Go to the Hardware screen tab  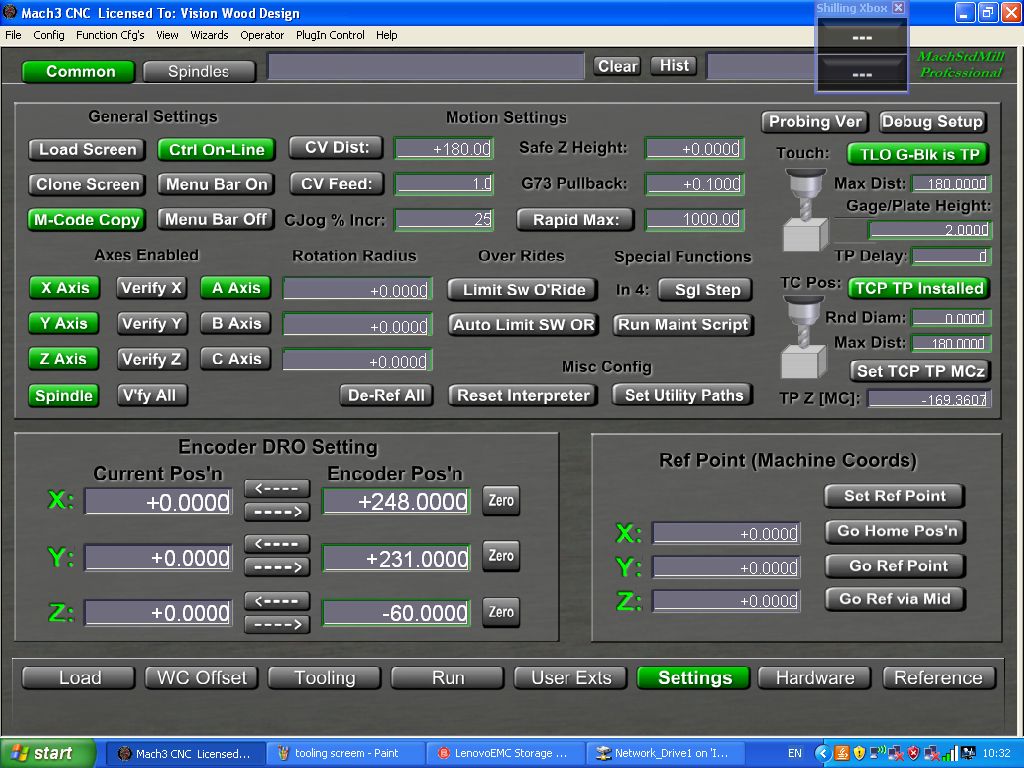coord(815,678)
